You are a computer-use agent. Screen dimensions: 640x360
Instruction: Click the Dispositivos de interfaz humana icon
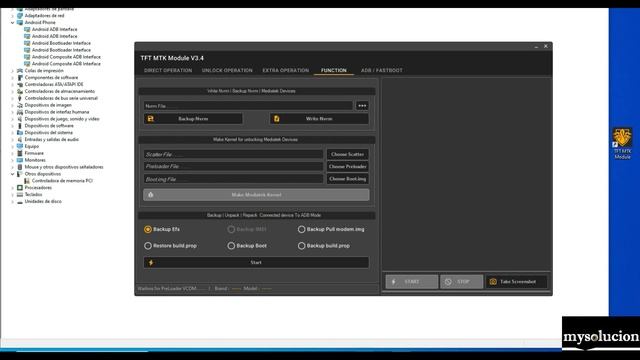coord(20,112)
